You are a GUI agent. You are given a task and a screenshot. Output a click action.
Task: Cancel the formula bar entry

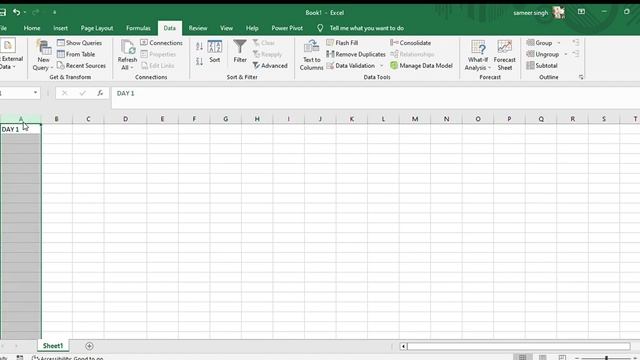click(64, 93)
